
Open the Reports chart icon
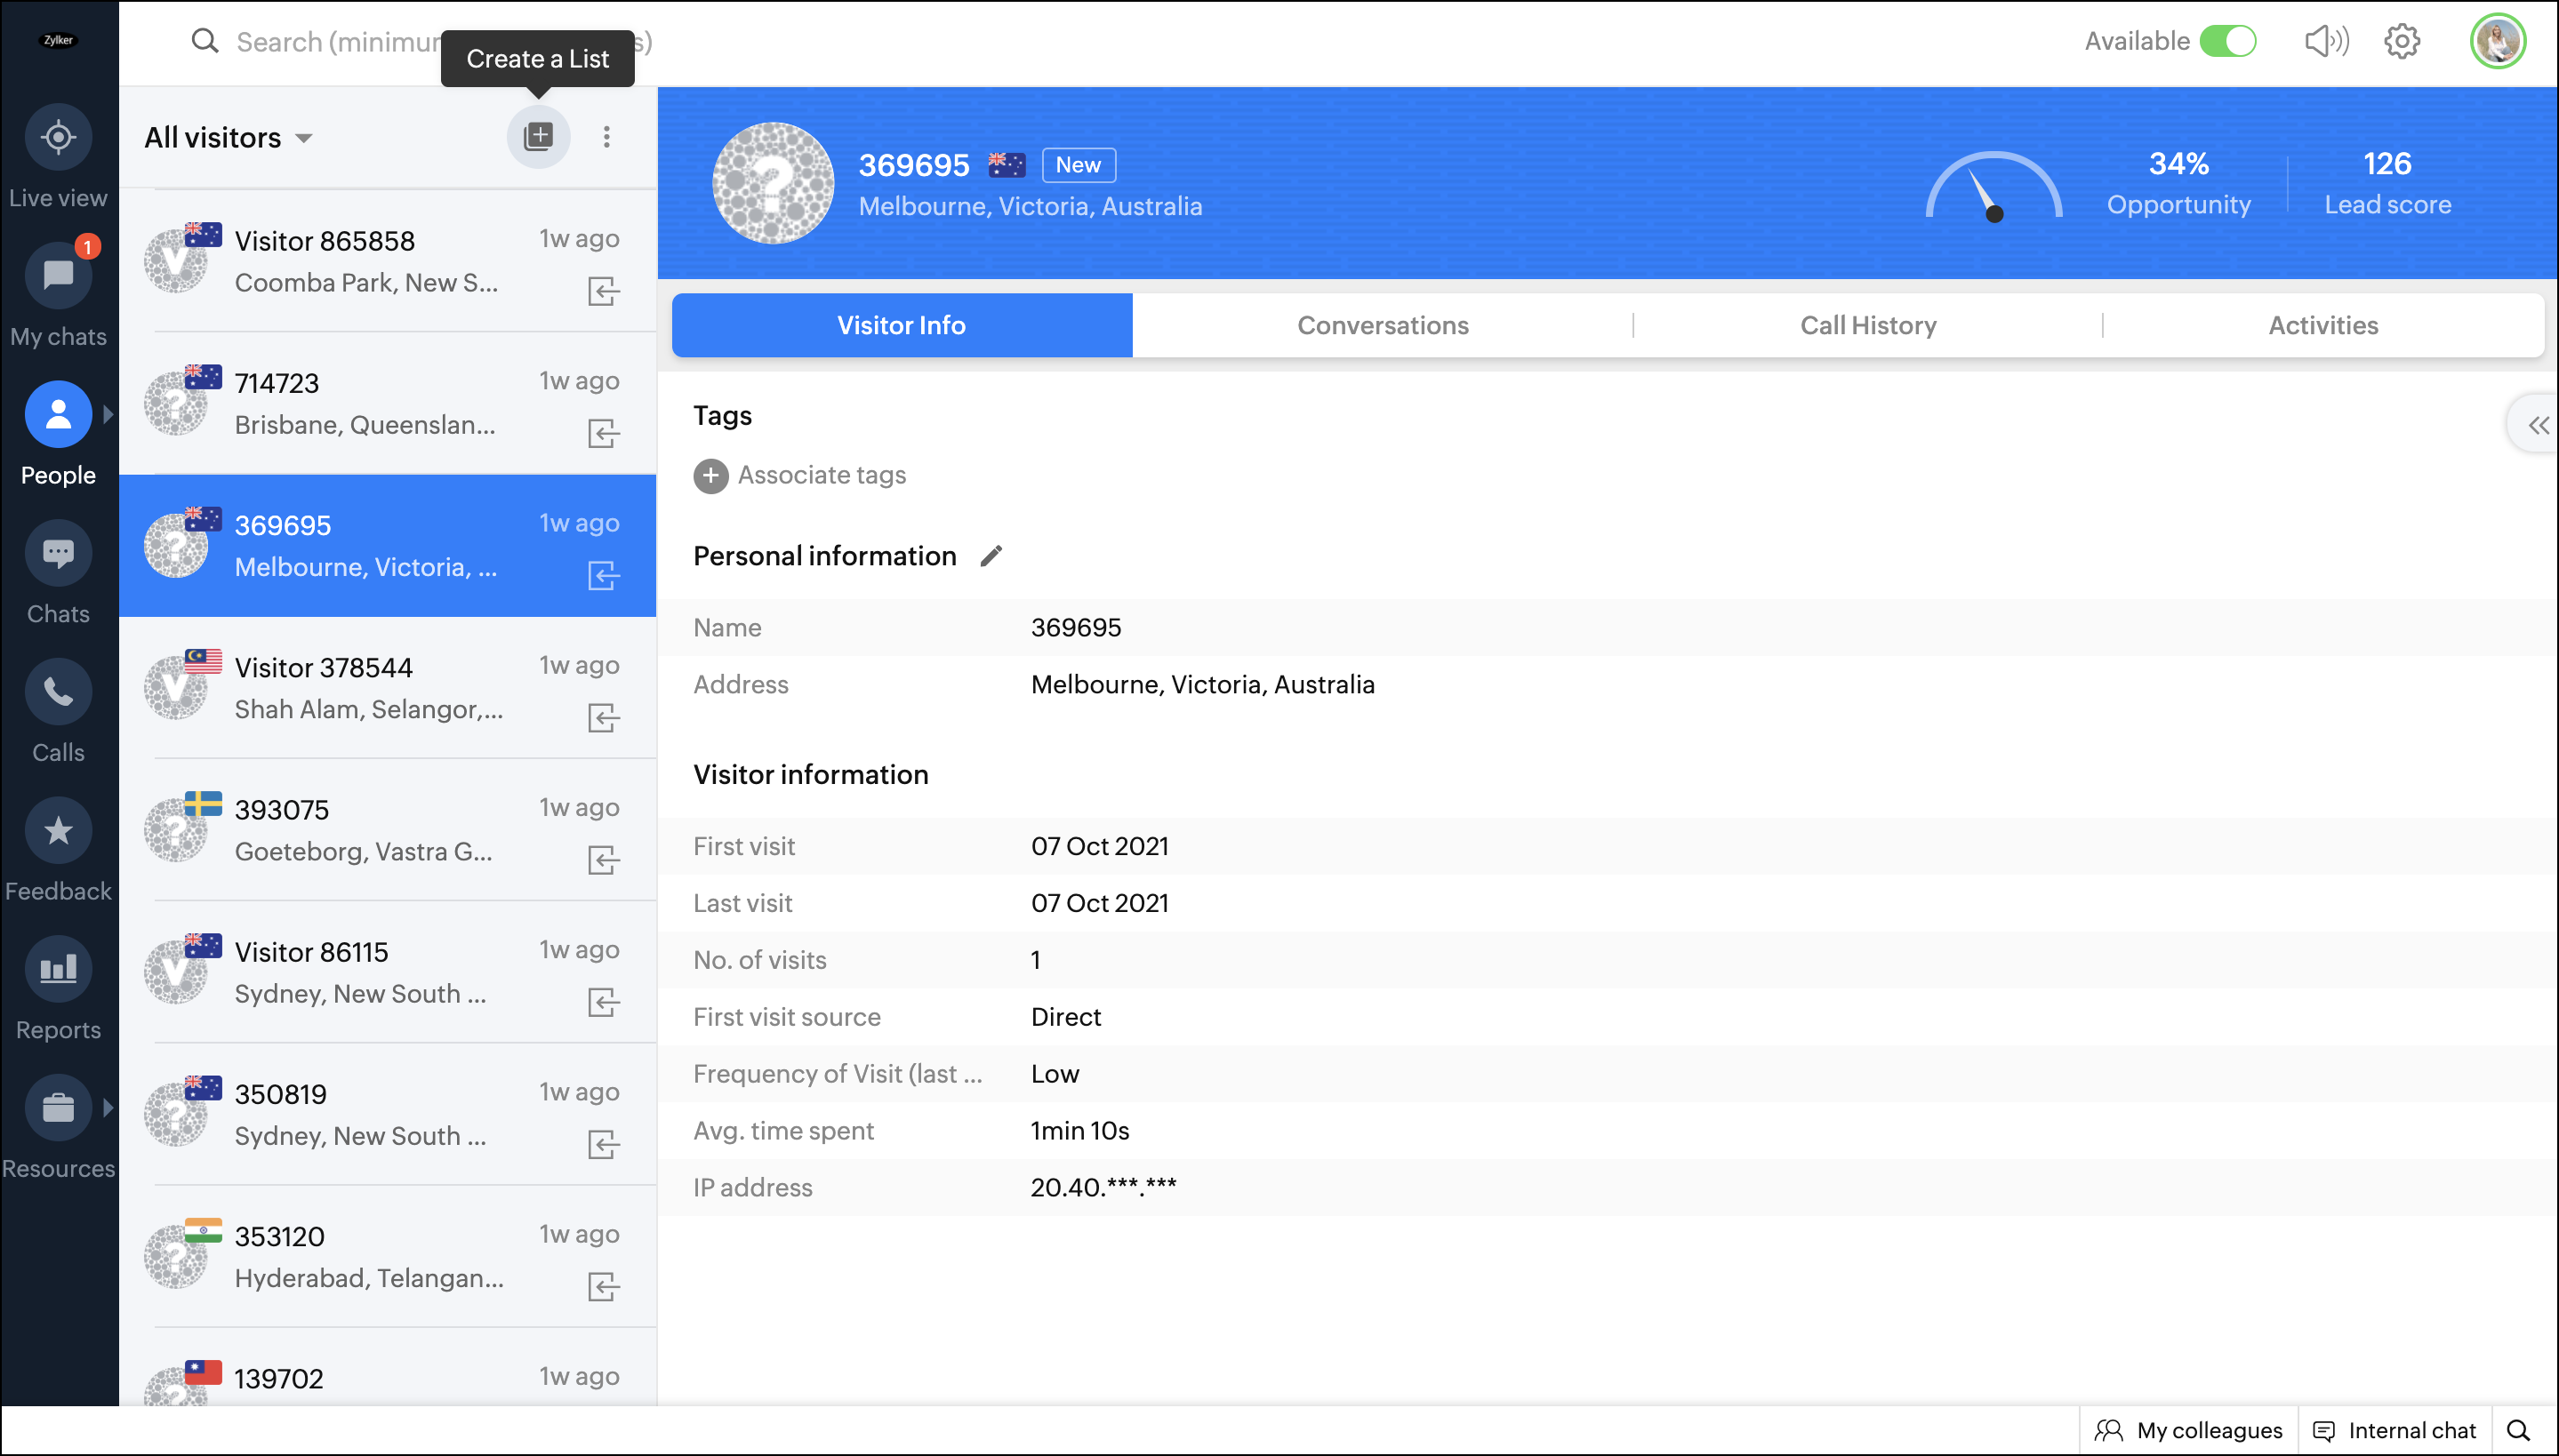tap(58, 969)
